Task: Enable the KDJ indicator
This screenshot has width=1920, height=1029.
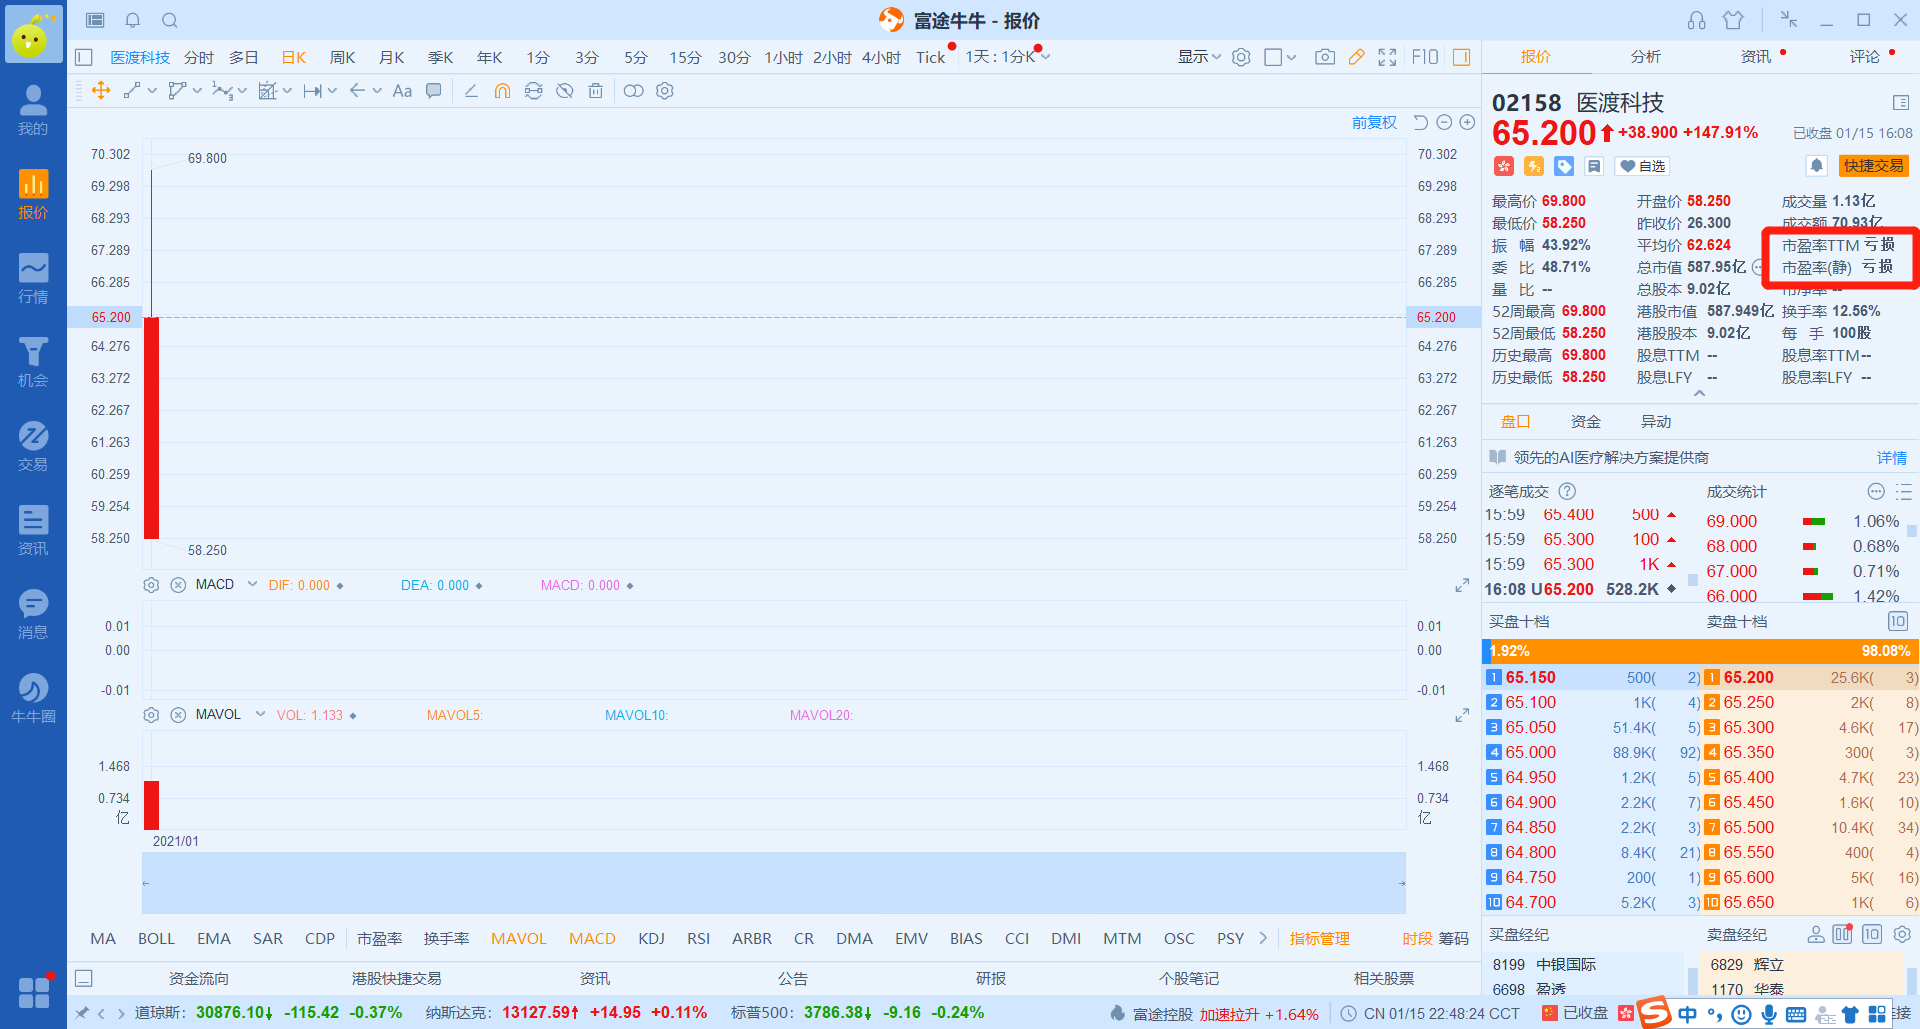Action: pos(651,938)
